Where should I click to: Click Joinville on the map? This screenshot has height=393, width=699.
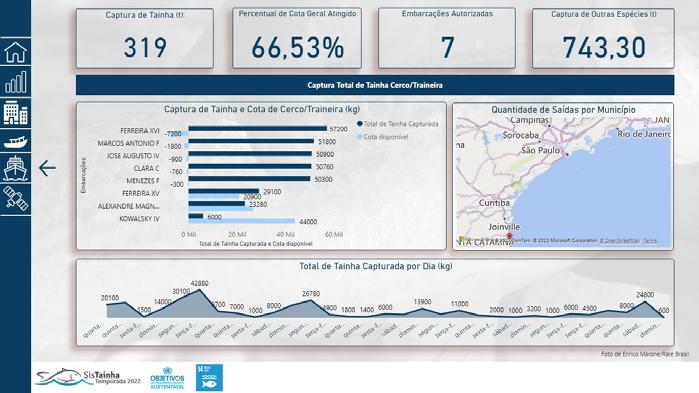(x=504, y=227)
